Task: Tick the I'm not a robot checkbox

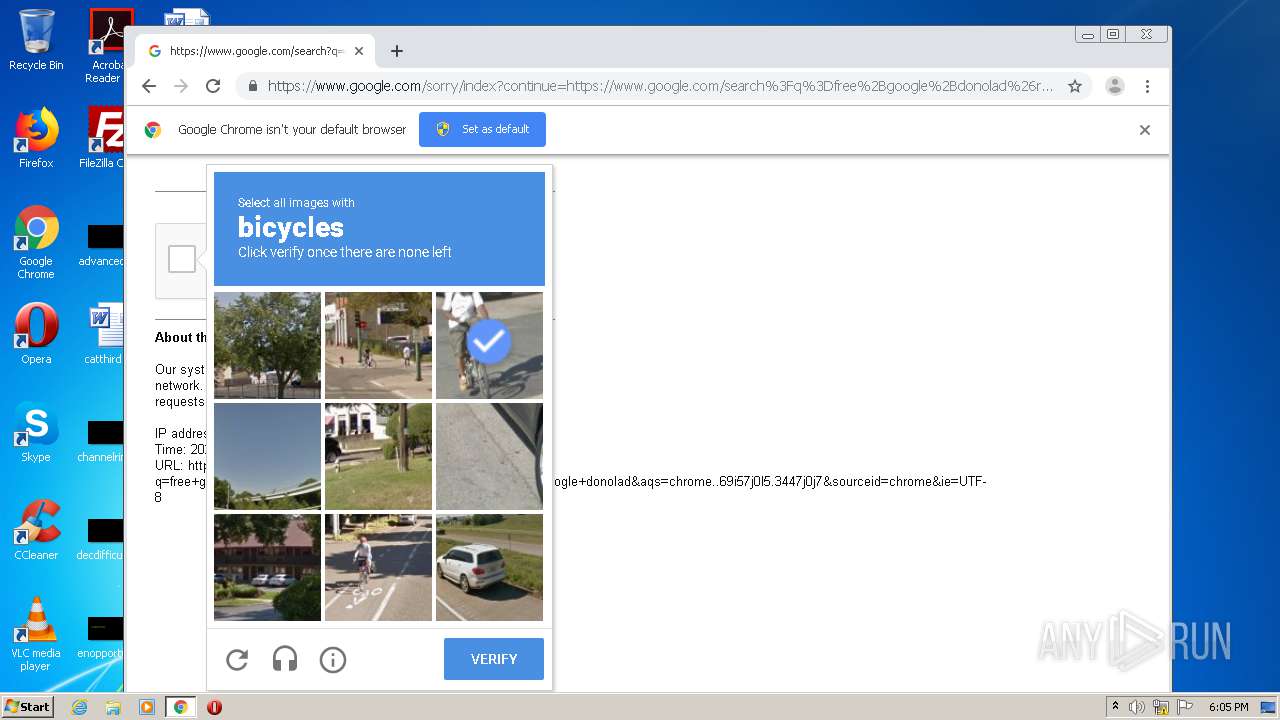Action: tap(182, 259)
